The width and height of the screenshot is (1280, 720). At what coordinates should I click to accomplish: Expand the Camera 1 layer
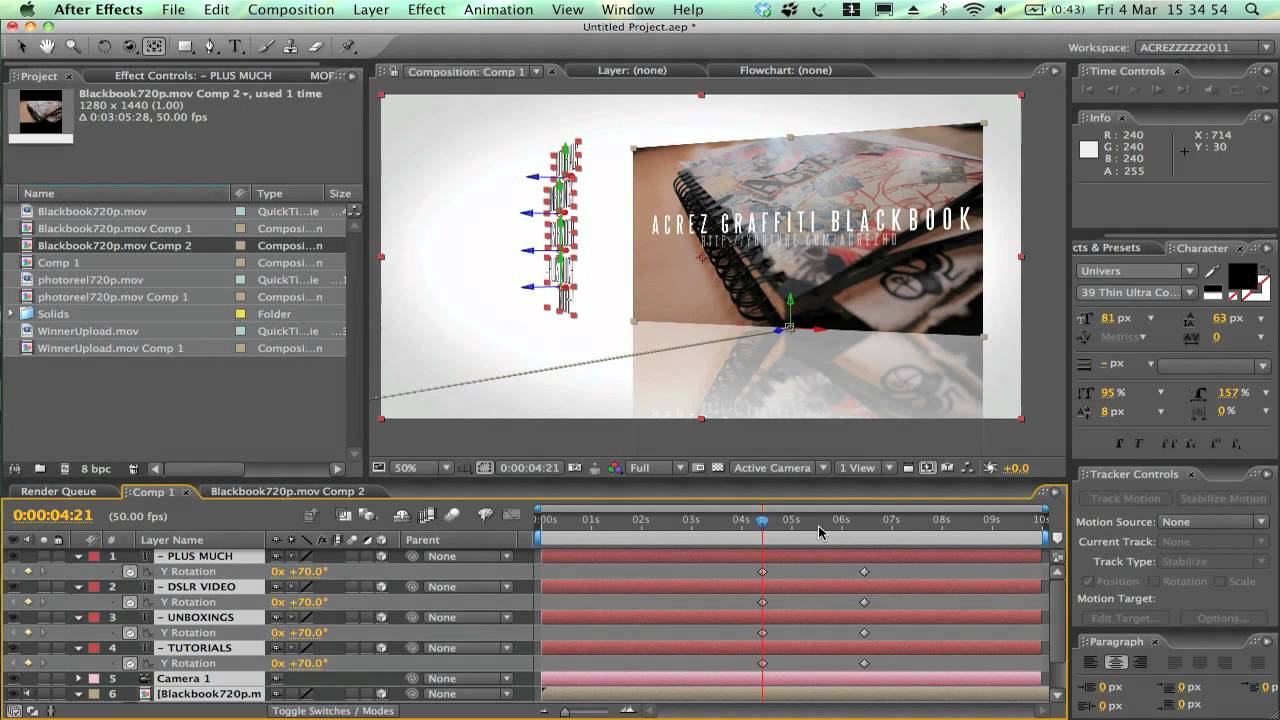[79, 678]
